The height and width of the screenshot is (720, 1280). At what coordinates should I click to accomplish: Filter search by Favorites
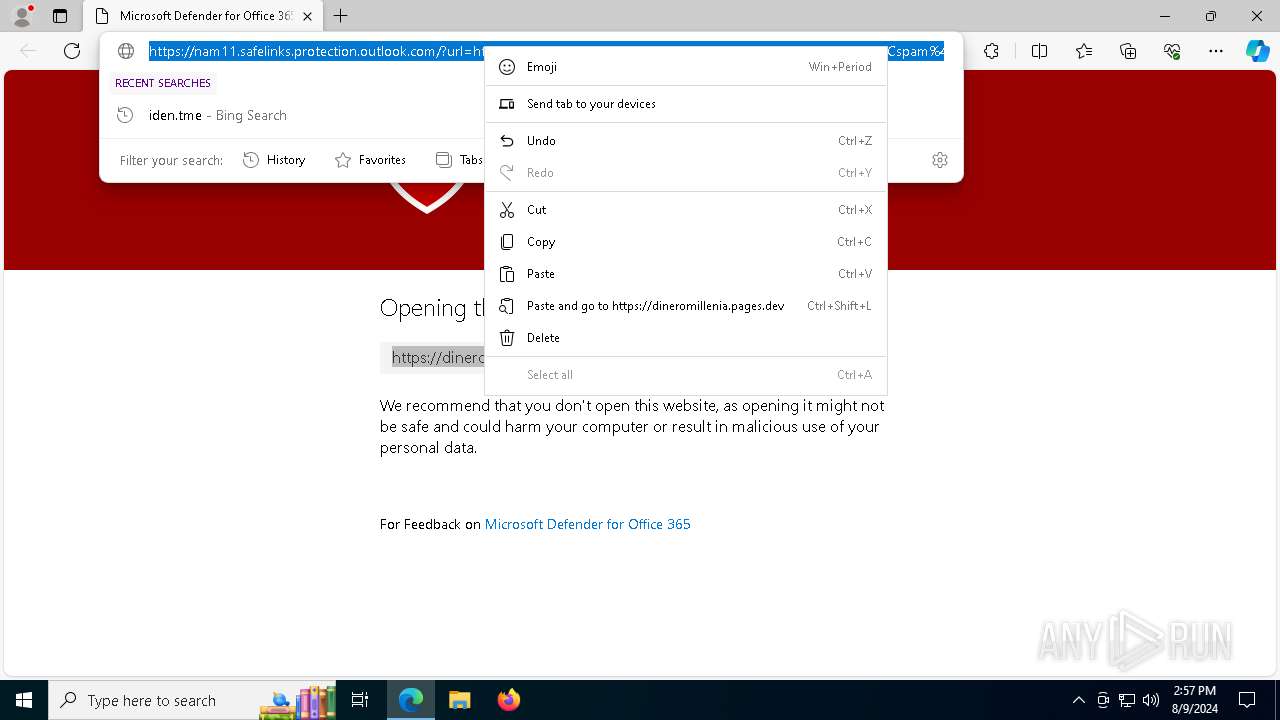[370, 160]
